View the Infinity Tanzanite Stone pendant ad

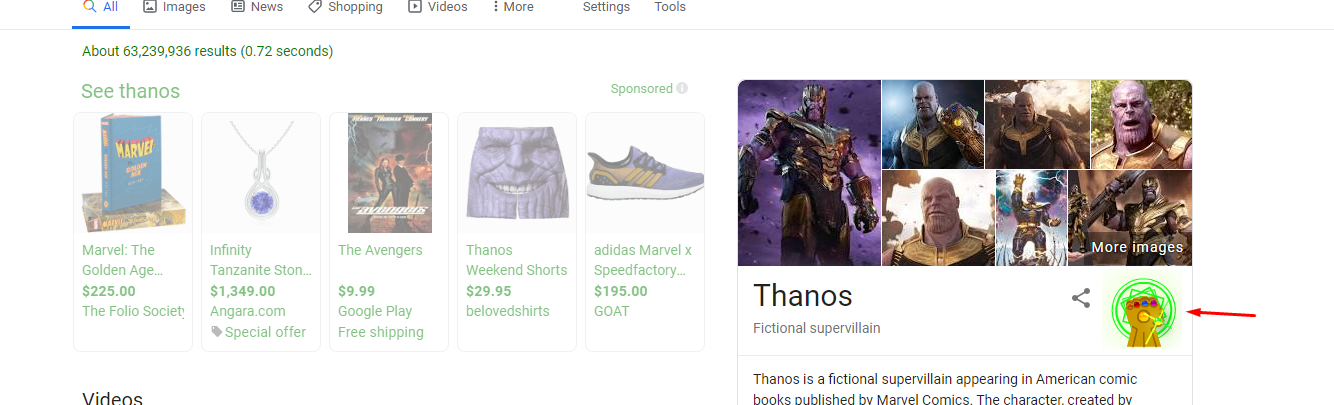261,232
